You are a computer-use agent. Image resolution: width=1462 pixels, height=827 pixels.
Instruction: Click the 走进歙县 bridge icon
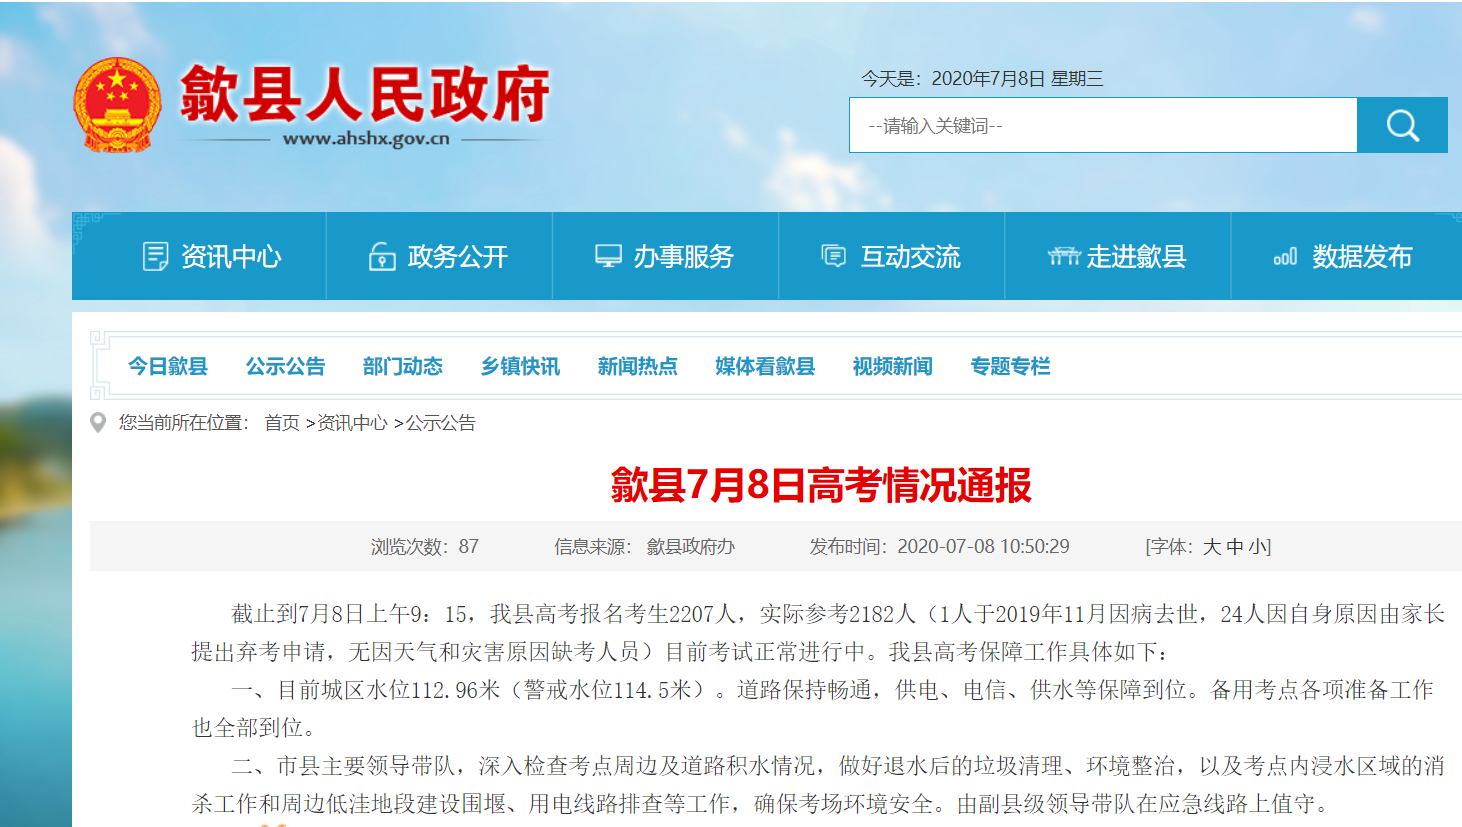1063,257
